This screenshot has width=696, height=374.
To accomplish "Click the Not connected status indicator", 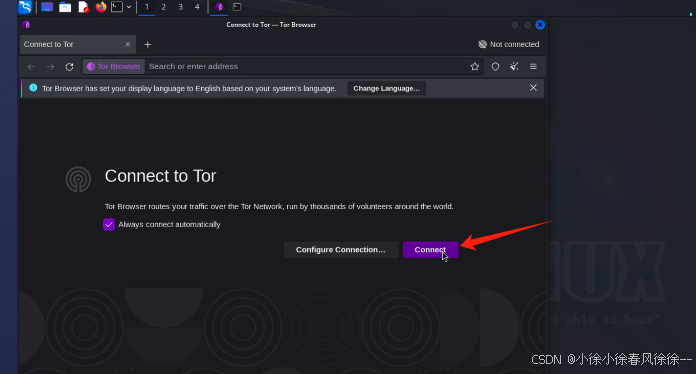I will pos(508,44).
